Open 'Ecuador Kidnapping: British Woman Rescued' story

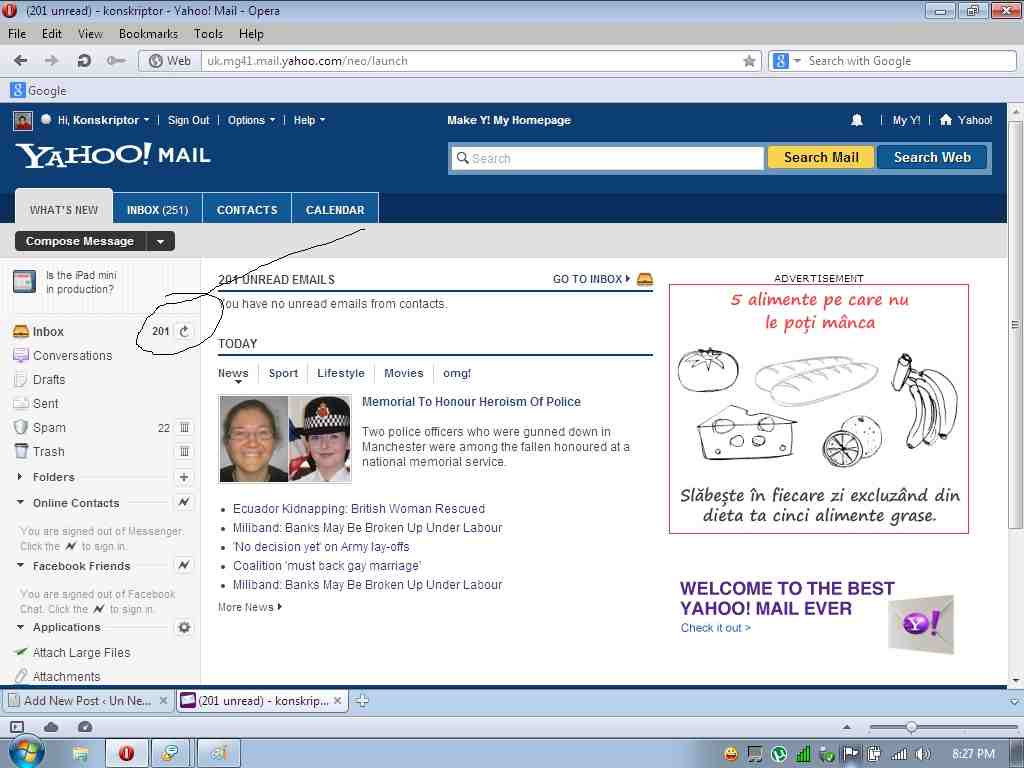(359, 509)
